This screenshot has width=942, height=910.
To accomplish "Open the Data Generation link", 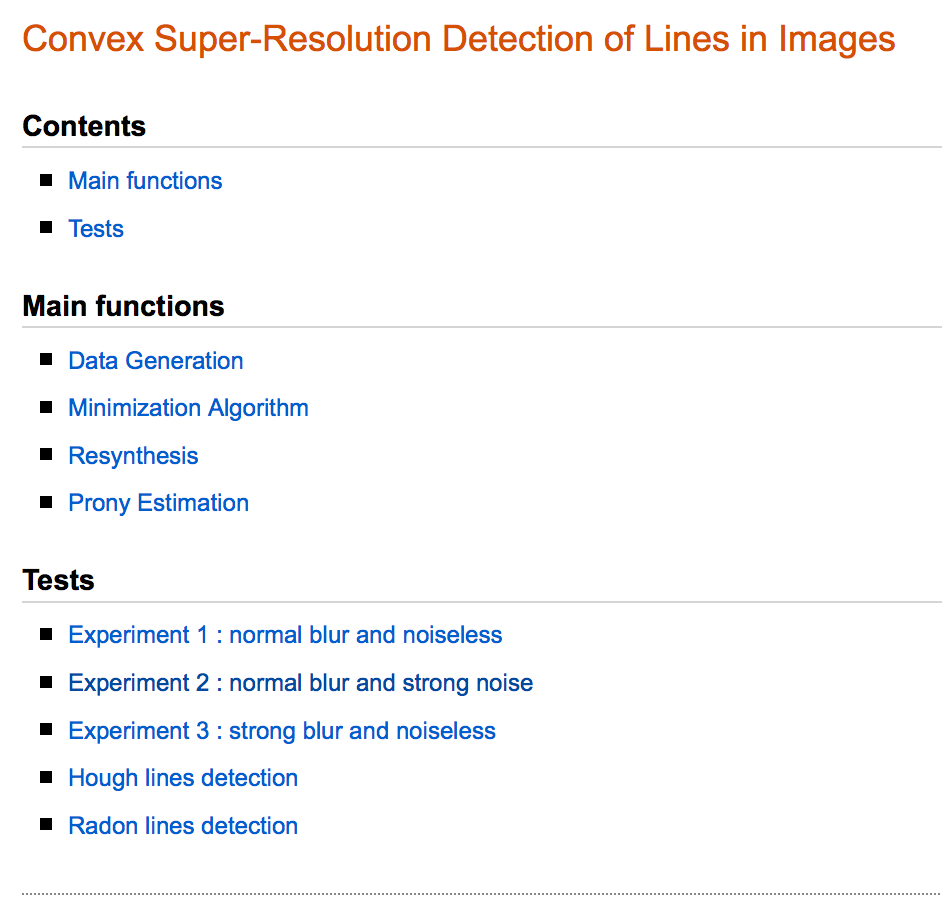I will 156,361.
